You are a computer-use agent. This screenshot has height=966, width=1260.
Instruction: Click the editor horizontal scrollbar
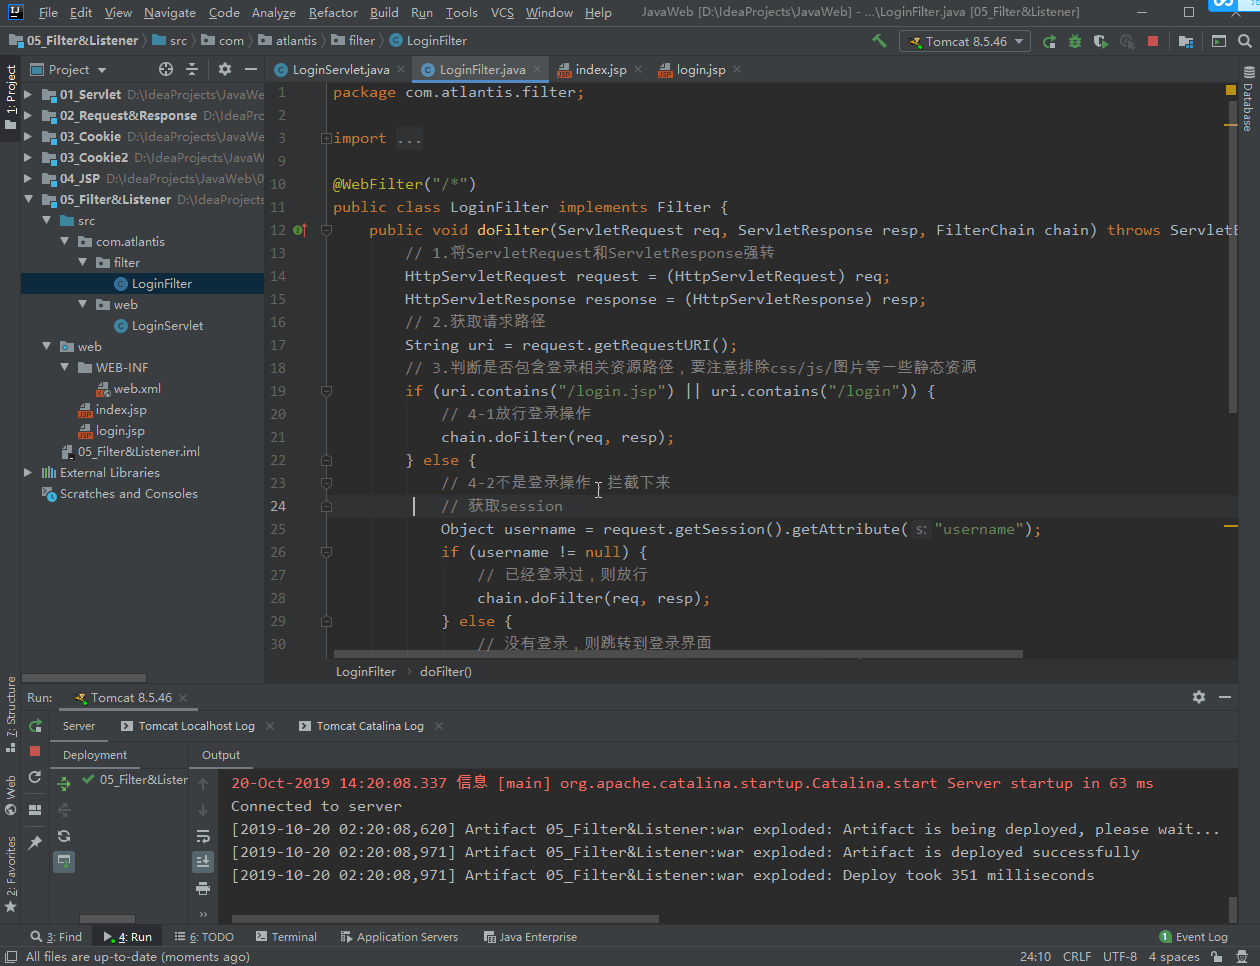pos(679,654)
